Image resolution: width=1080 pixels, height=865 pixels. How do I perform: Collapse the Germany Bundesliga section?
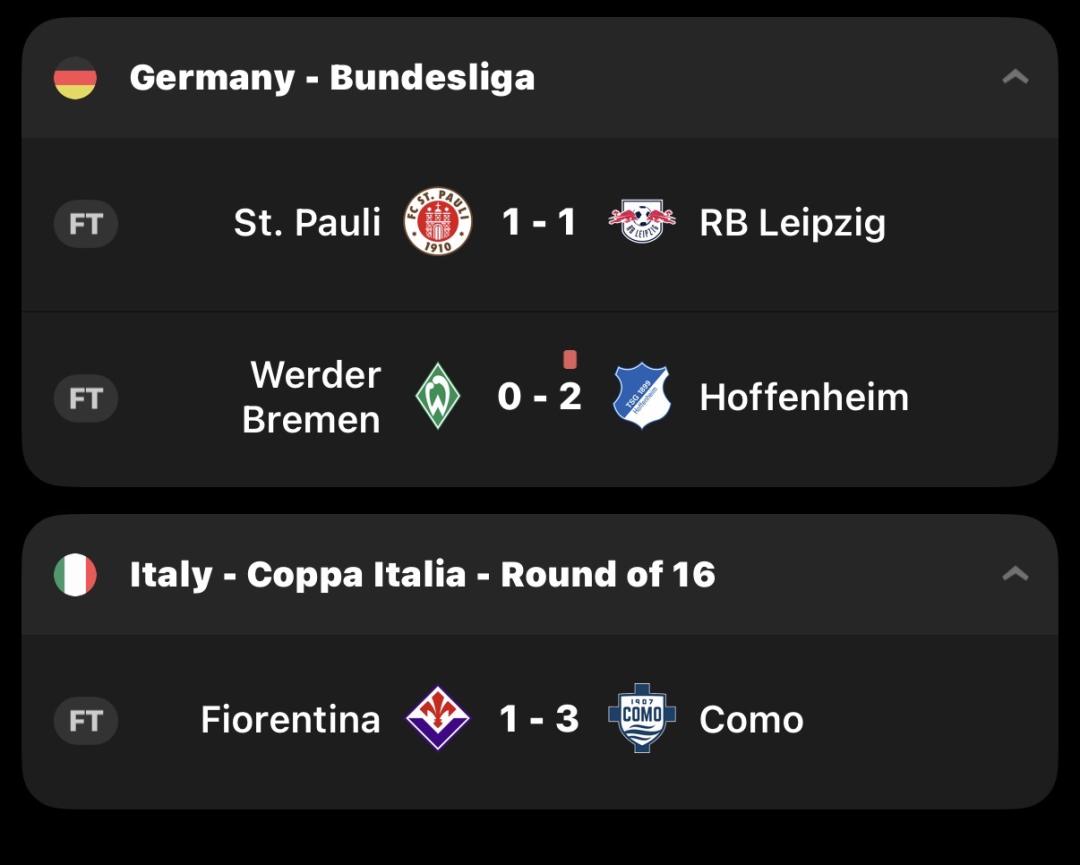pyautogui.click(x=1015, y=77)
